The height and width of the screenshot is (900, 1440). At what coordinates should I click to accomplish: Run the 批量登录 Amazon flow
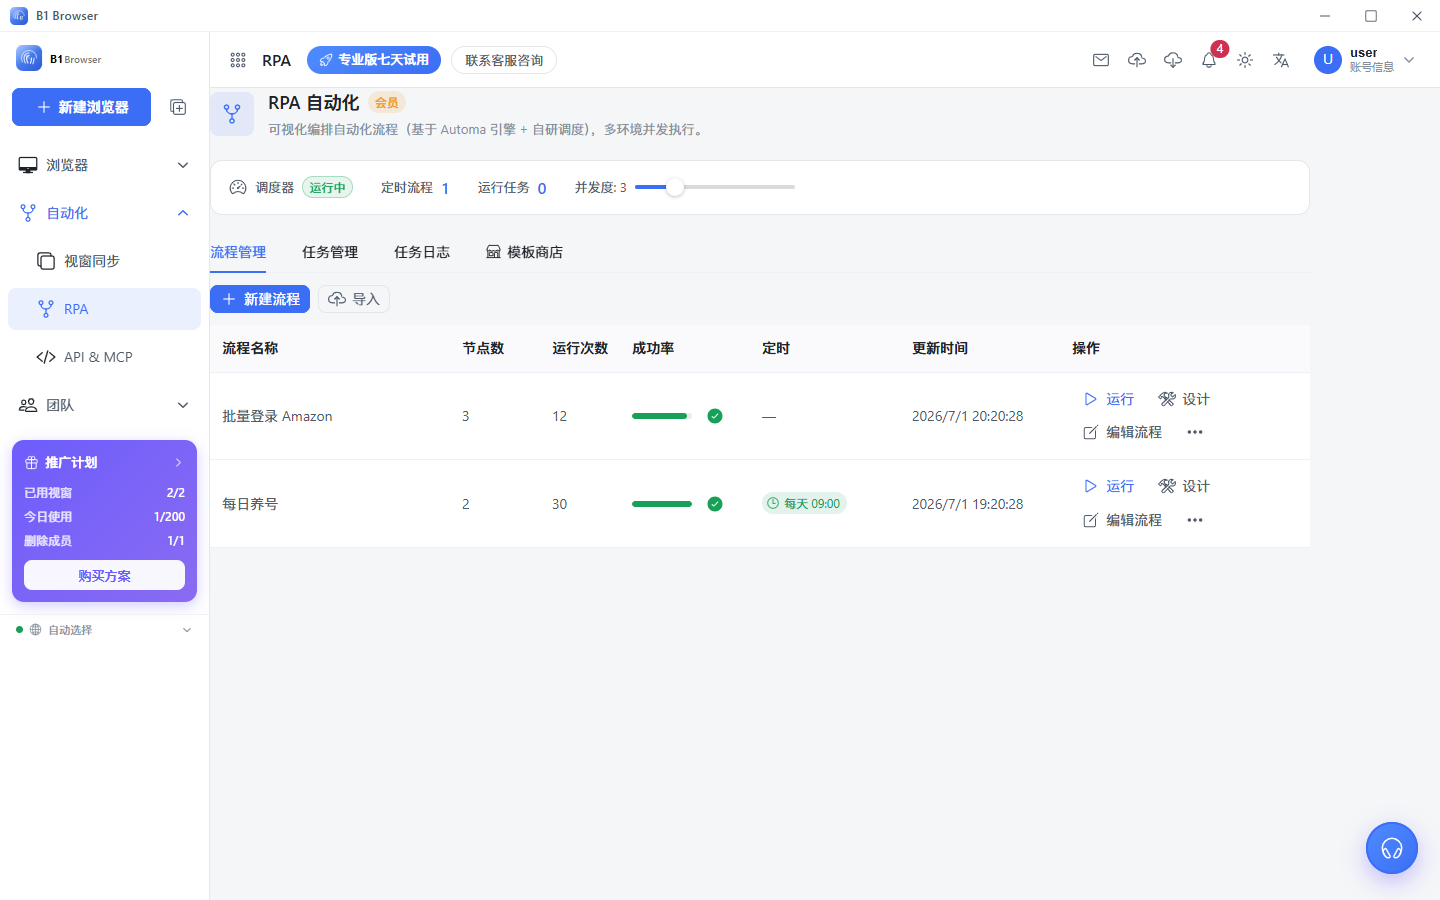(x=1109, y=399)
